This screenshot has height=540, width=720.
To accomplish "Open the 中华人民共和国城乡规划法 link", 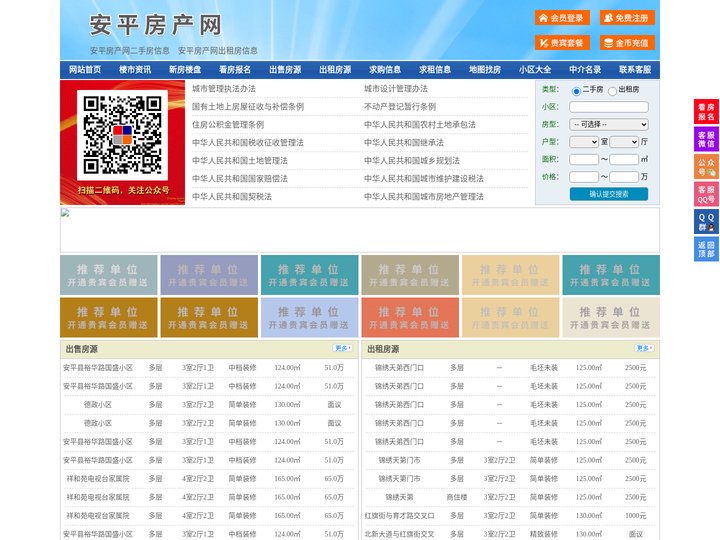I will click(412, 160).
